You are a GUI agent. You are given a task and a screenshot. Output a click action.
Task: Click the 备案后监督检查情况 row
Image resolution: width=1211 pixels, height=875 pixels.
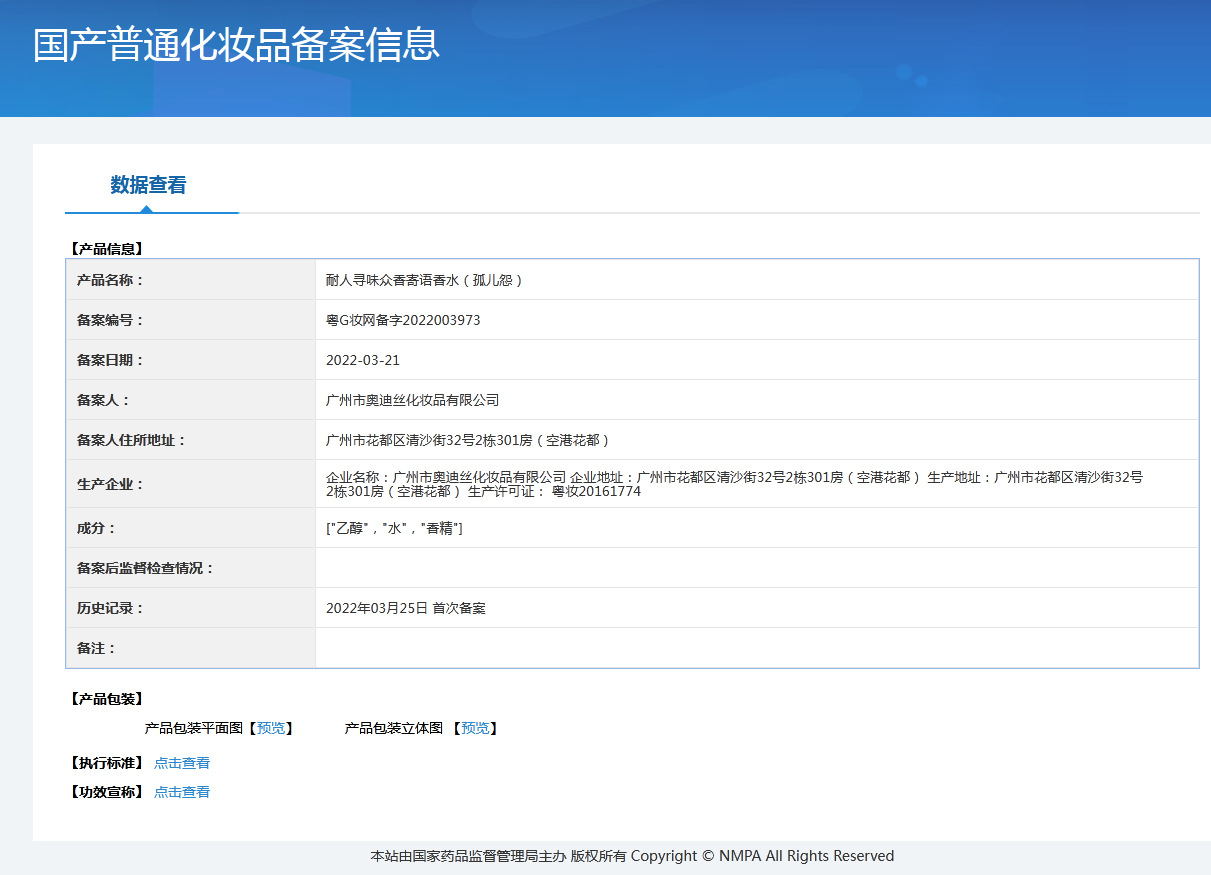point(600,568)
